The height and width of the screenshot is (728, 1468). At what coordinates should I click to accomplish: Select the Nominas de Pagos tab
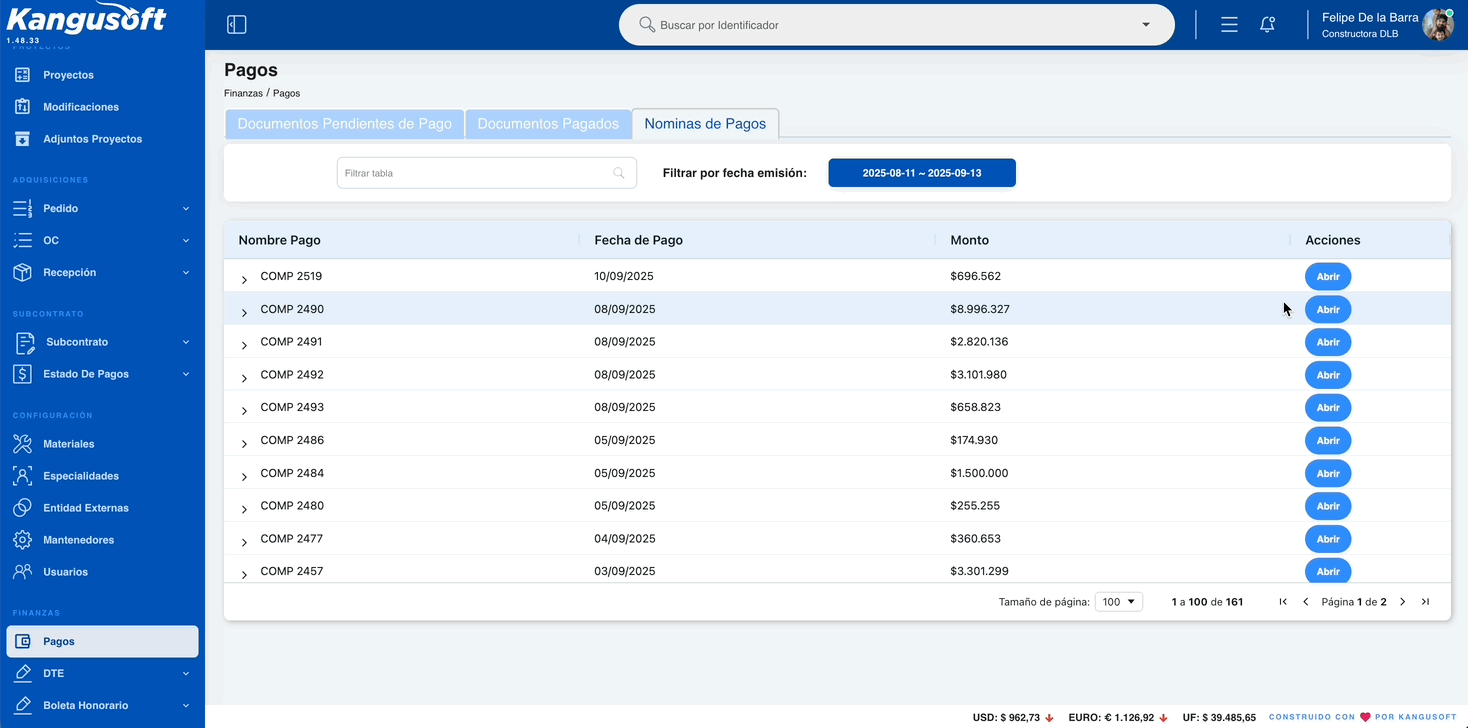(x=705, y=124)
